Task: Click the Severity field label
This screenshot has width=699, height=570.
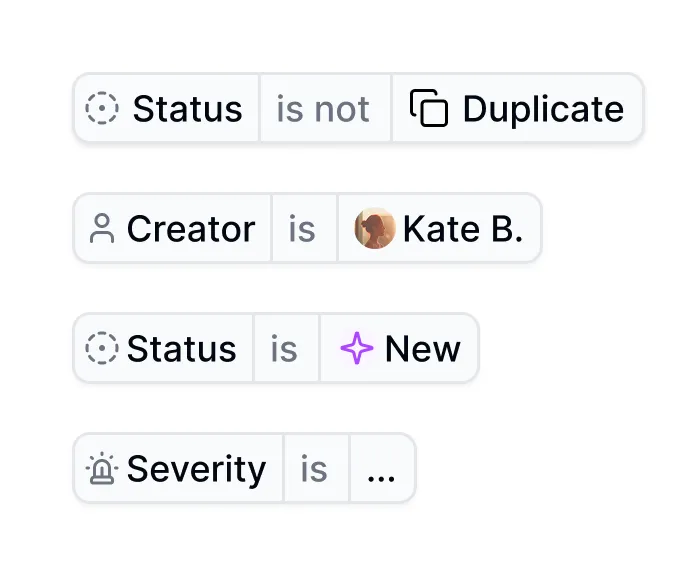Action: [197, 469]
